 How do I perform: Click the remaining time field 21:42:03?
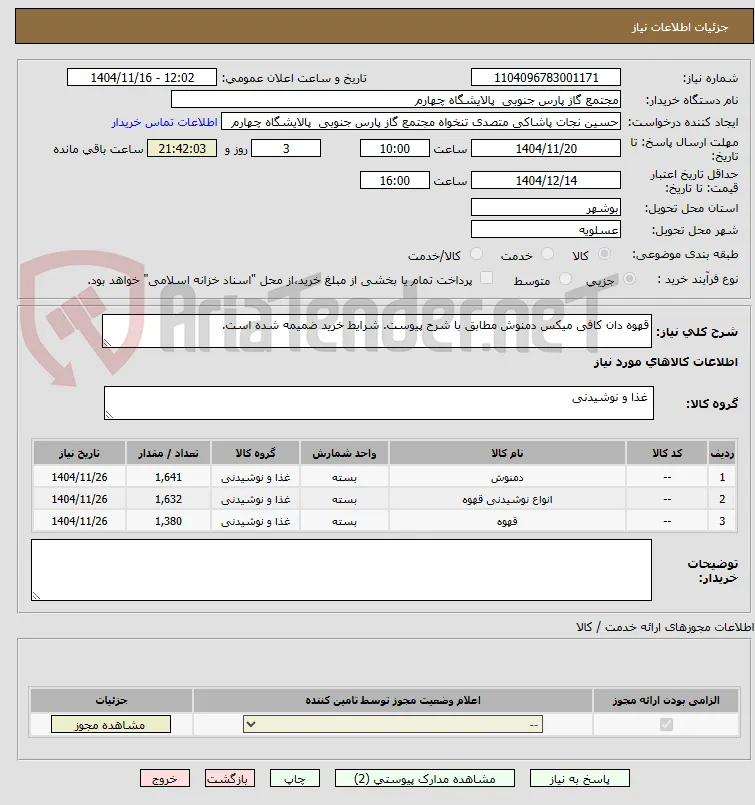182,148
